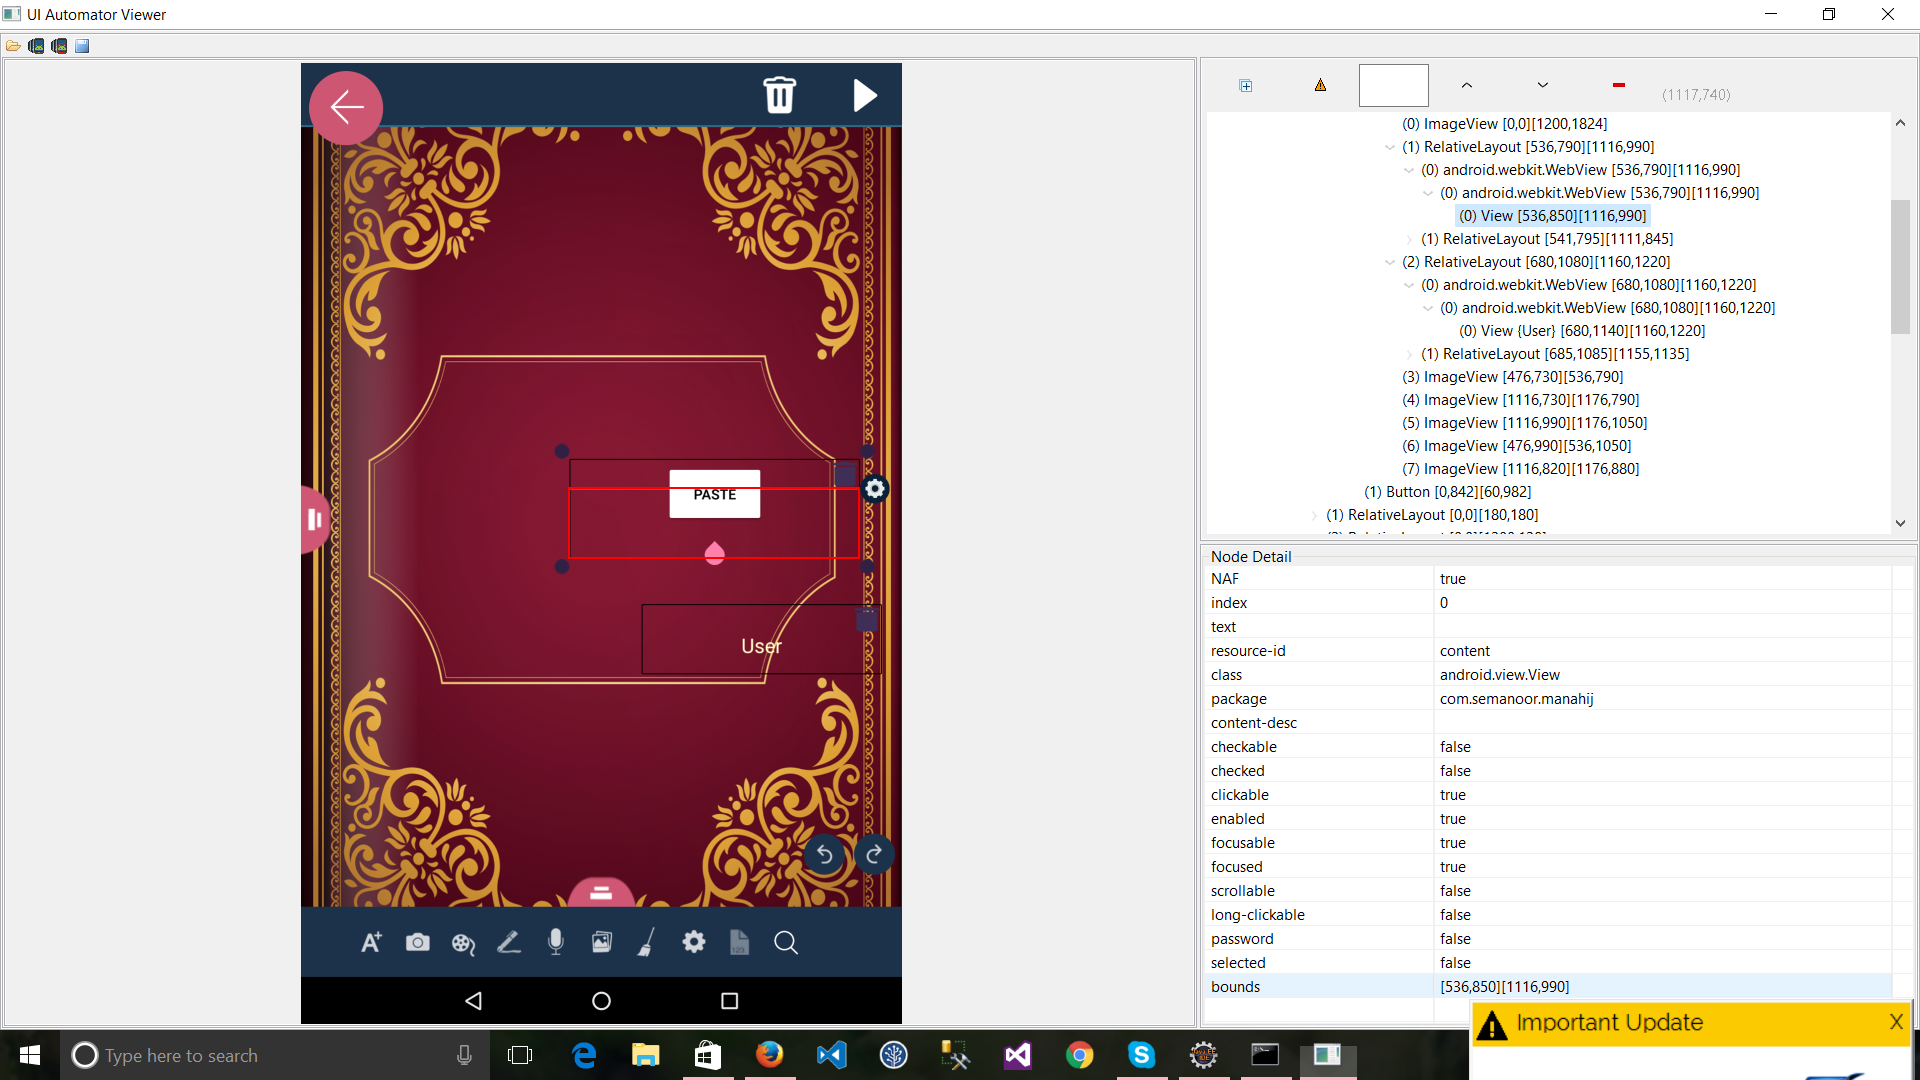Click the pink back arrow button
This screenshot has width=1920, height=1080.
346,107
